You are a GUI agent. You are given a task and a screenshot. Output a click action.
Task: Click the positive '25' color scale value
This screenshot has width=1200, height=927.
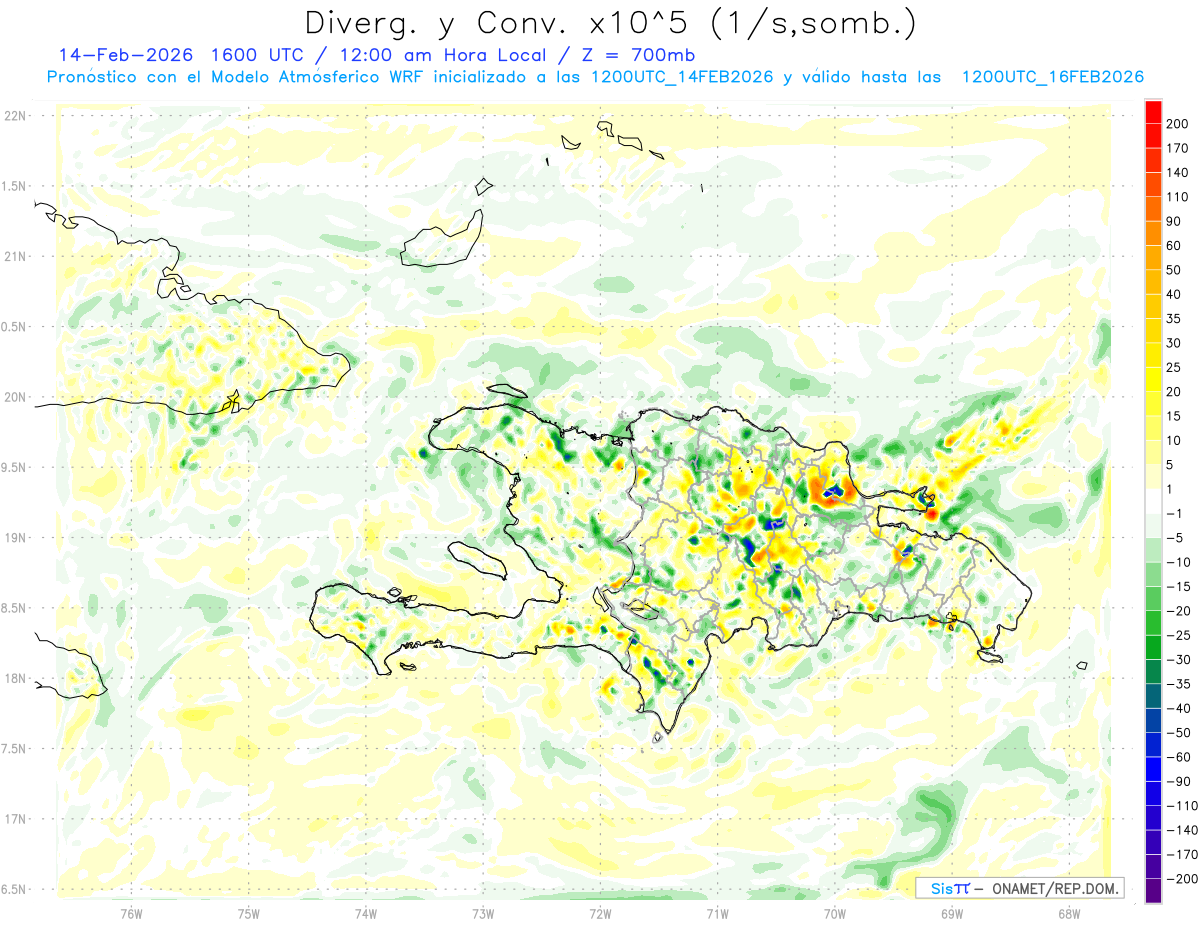tap(1176, 367)
